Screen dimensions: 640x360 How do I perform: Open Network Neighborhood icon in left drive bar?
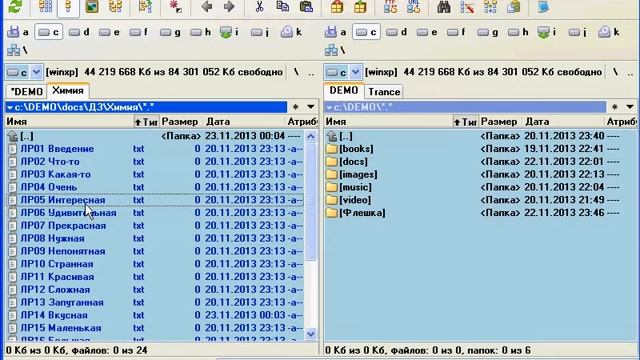(x=17, y=50)
